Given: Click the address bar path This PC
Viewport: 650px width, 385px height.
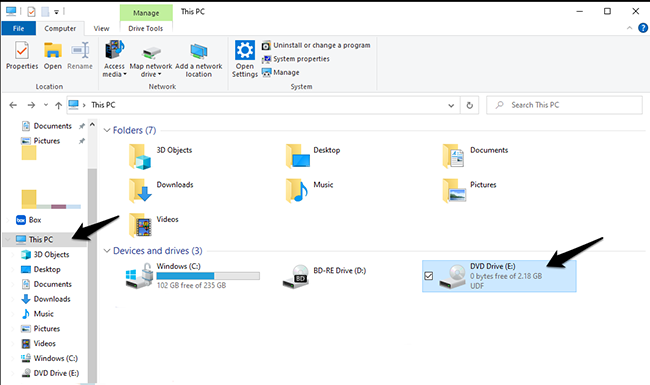Looking at the screenshot, I should 103,105.
